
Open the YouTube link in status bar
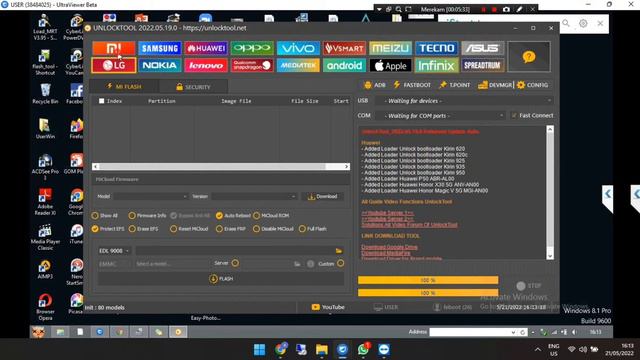[328, 307]
